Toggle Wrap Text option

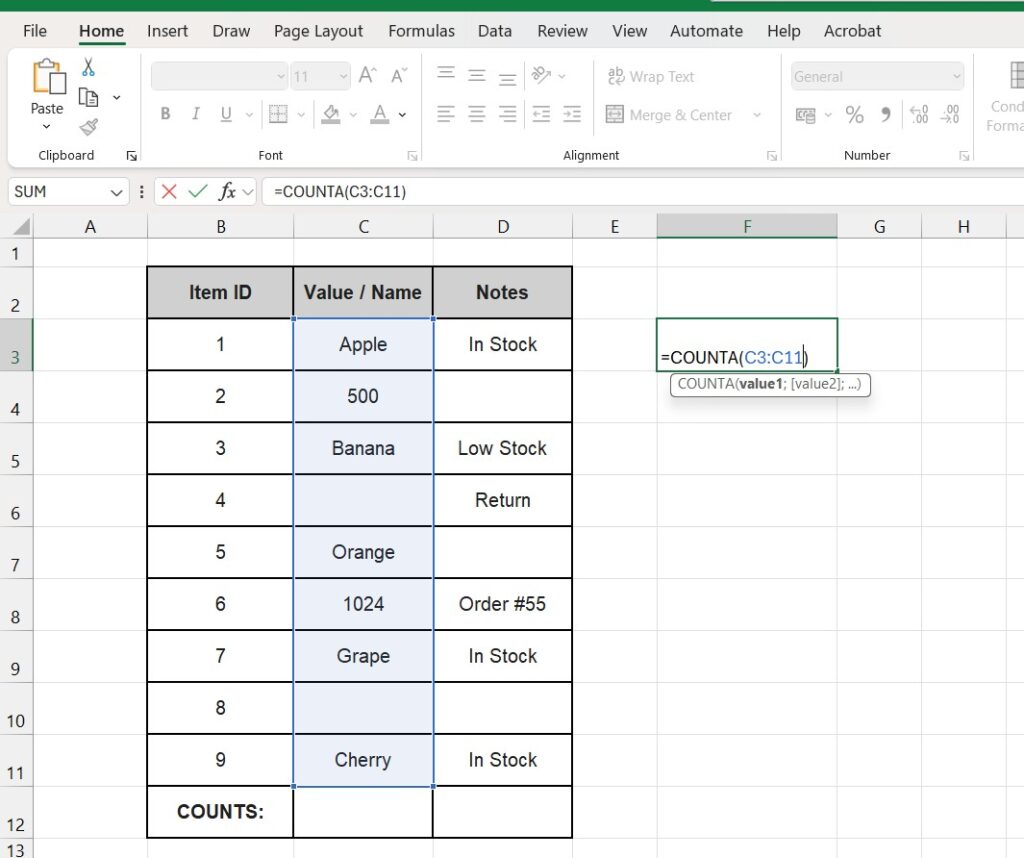coord(651,77)
